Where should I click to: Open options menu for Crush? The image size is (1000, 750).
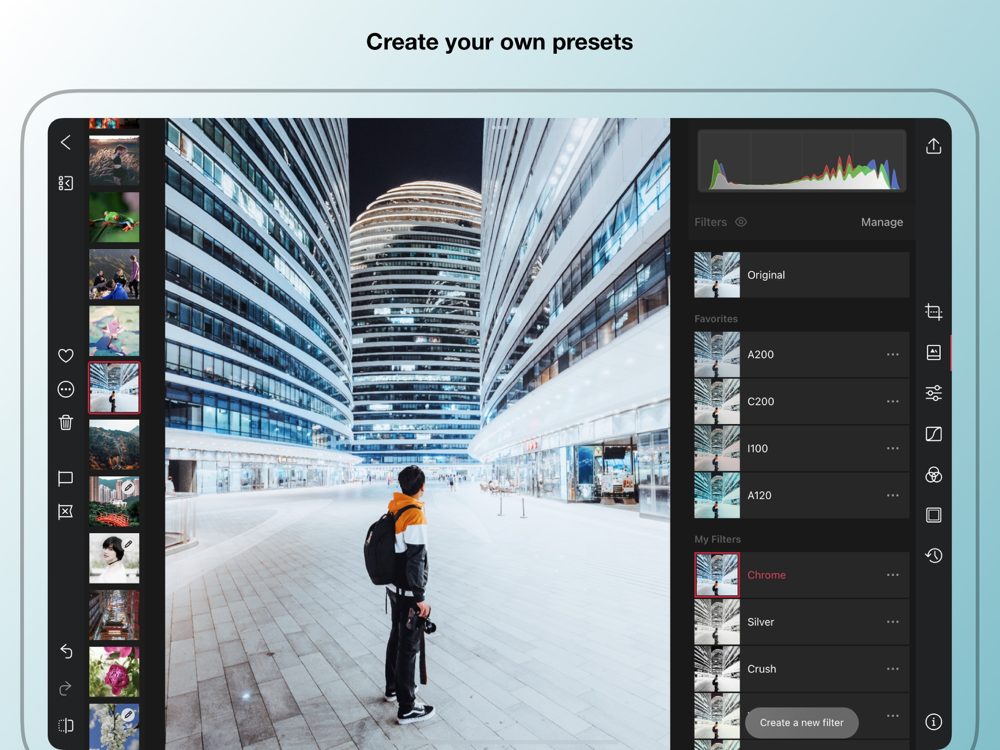(x=892, y=669)
